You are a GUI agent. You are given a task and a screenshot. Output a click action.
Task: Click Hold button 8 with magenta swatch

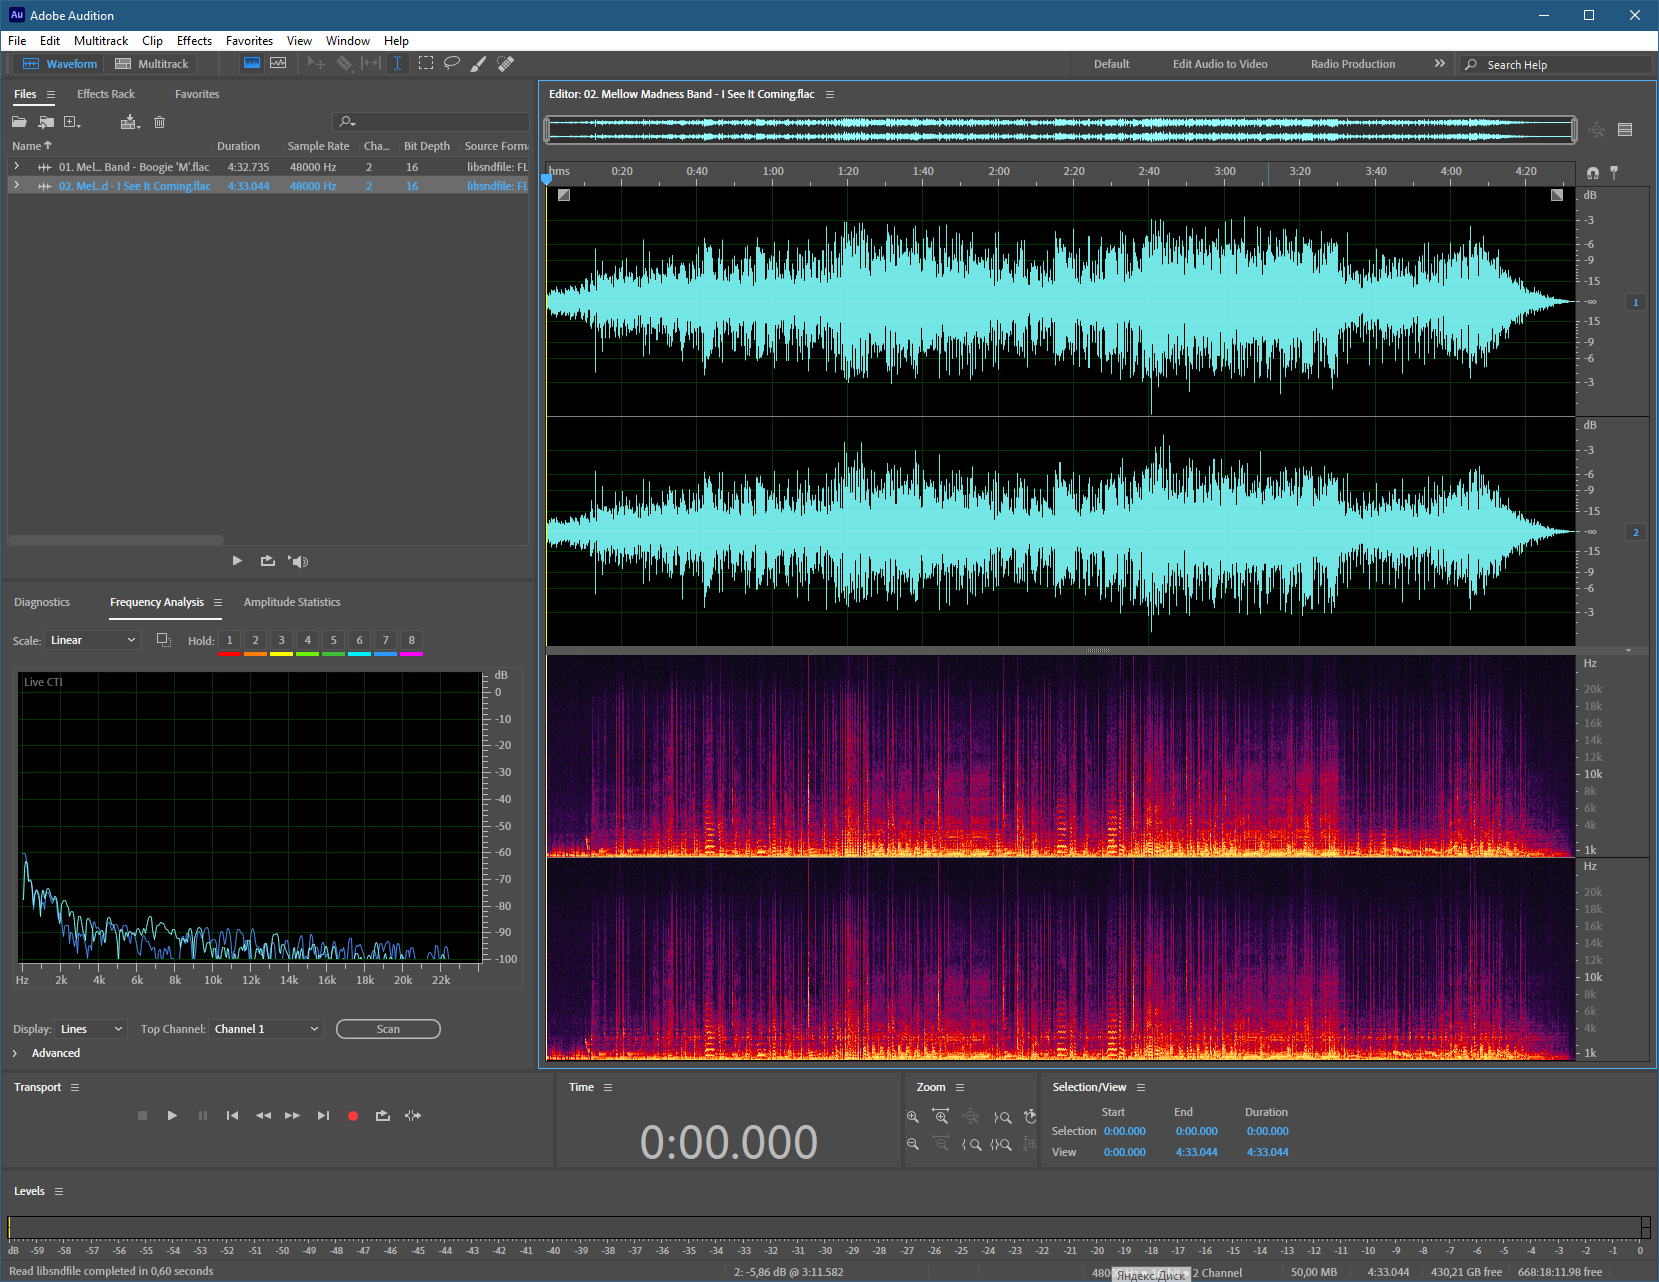pyautogui.click(x=411, y=640)
